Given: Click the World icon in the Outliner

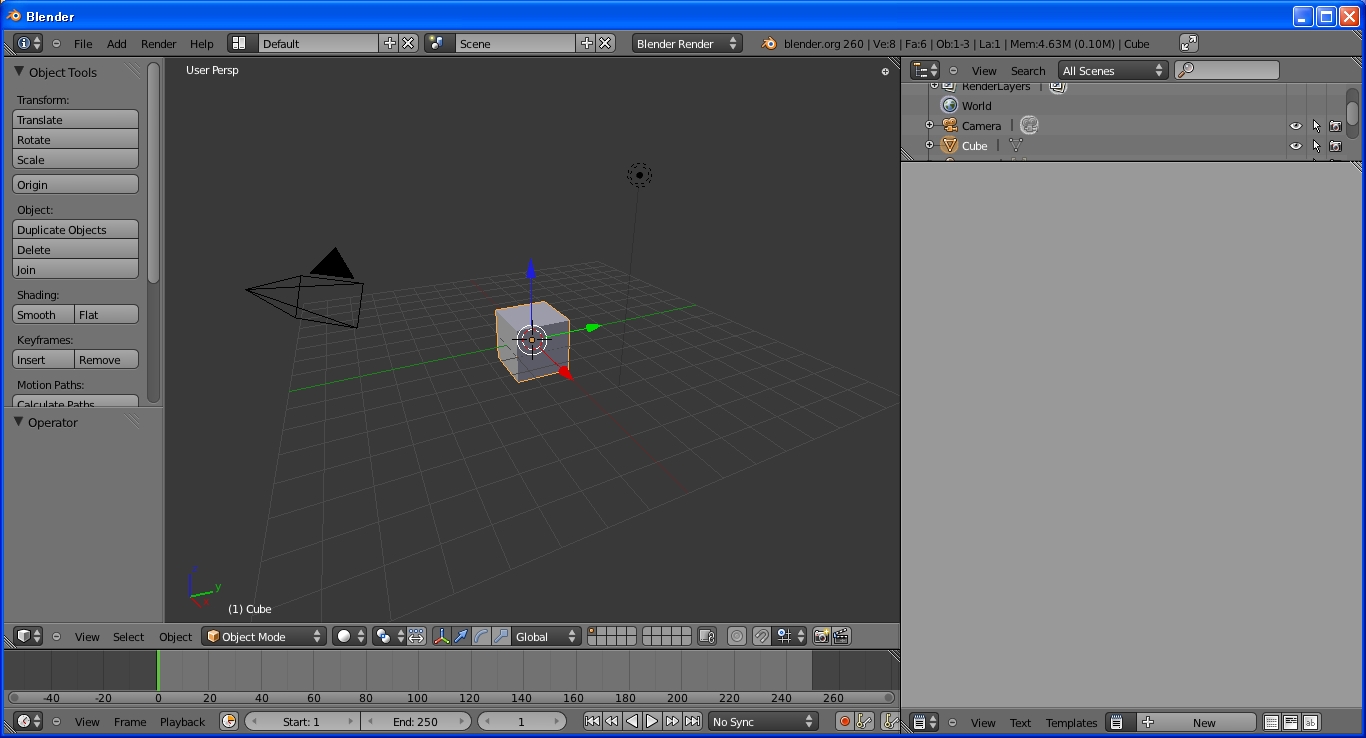Looking at the screenshot, I should 948,105.
